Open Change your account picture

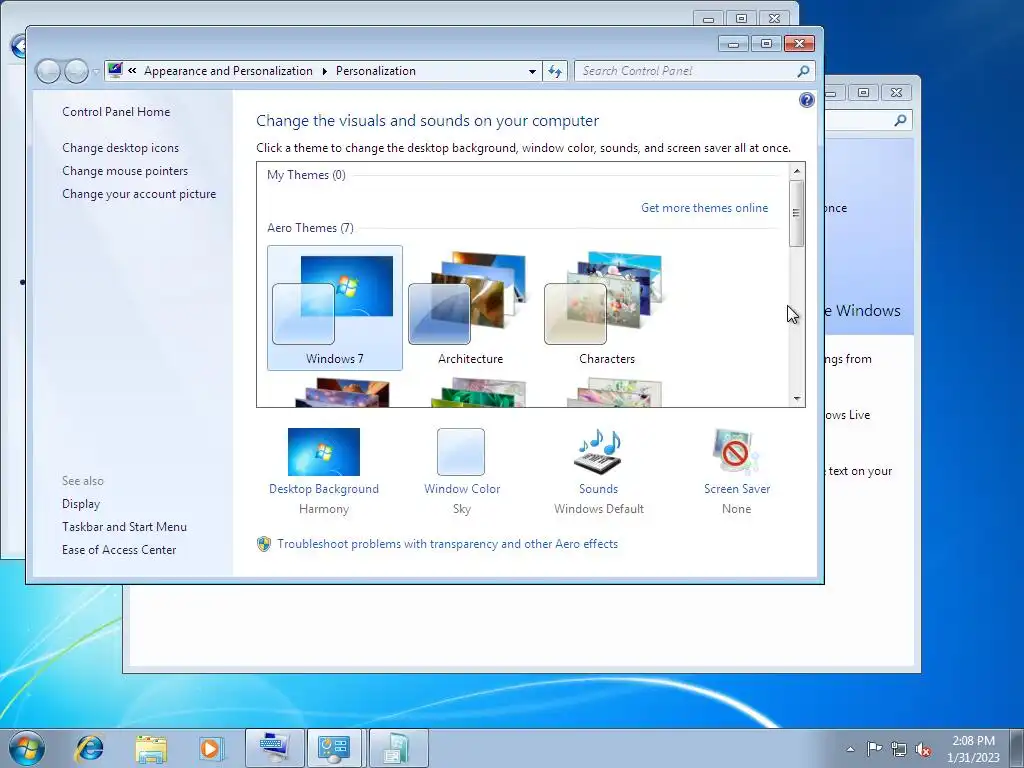click(x=139, y=194)
